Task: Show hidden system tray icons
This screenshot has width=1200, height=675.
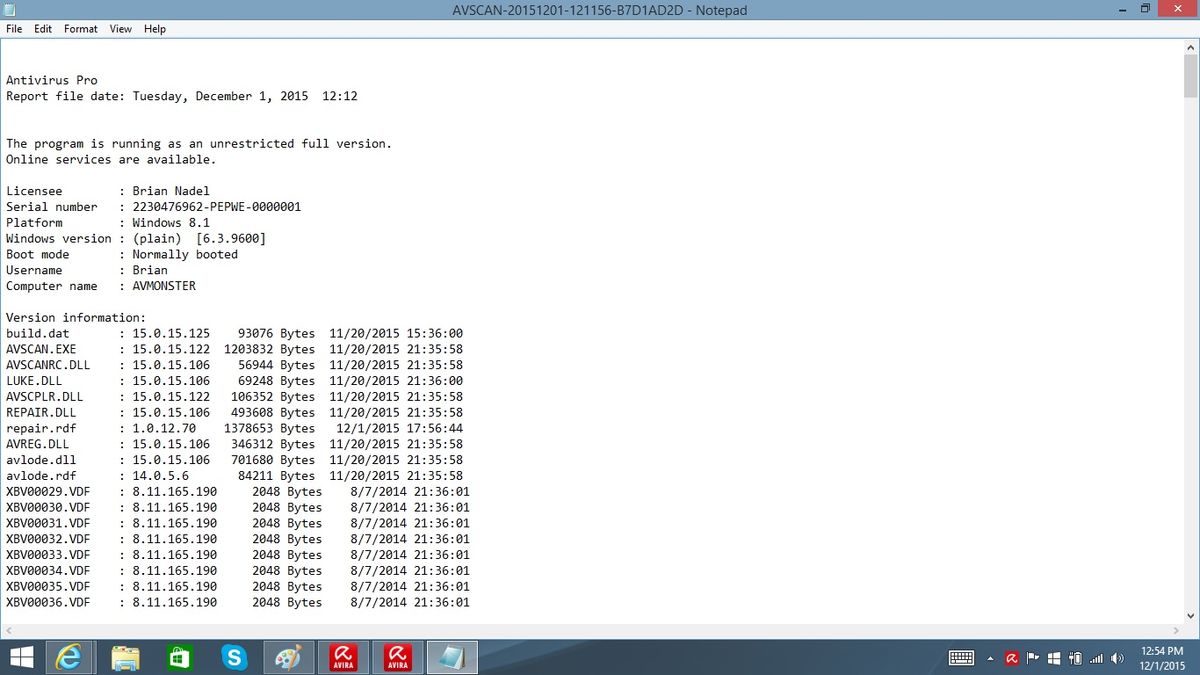Action: (990, 659)
